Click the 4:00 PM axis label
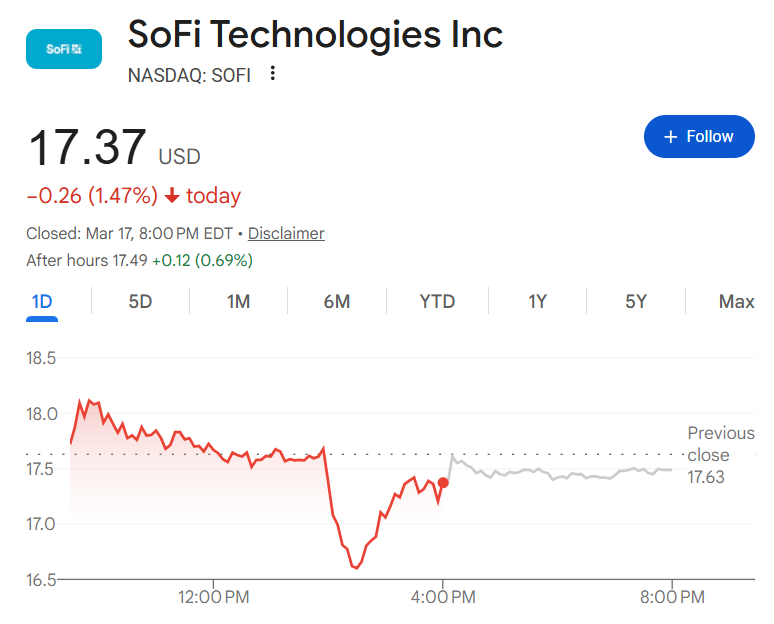774x624 pixels. 443,597
